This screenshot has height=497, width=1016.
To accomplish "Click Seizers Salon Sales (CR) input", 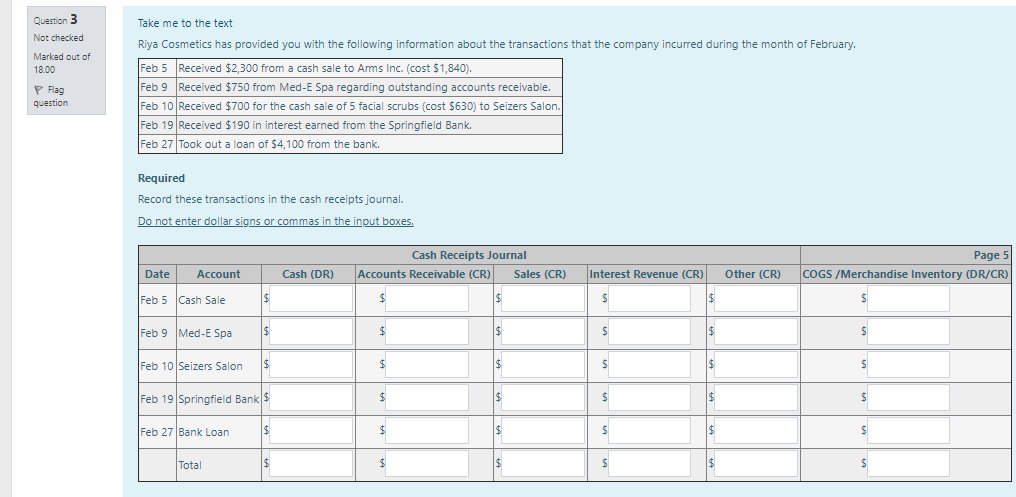I will [543, 365].
